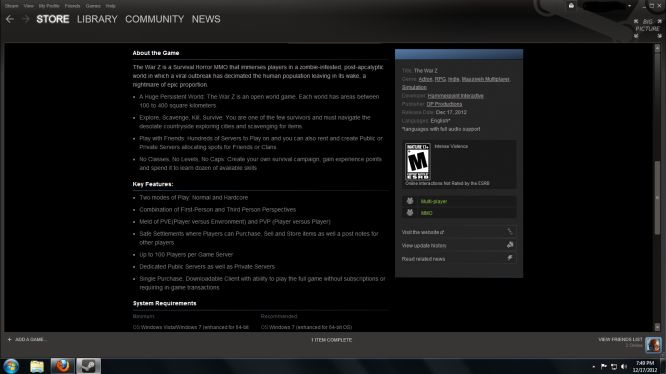Open the Help menu
666x374 pixels.
[x=110, y=6]
